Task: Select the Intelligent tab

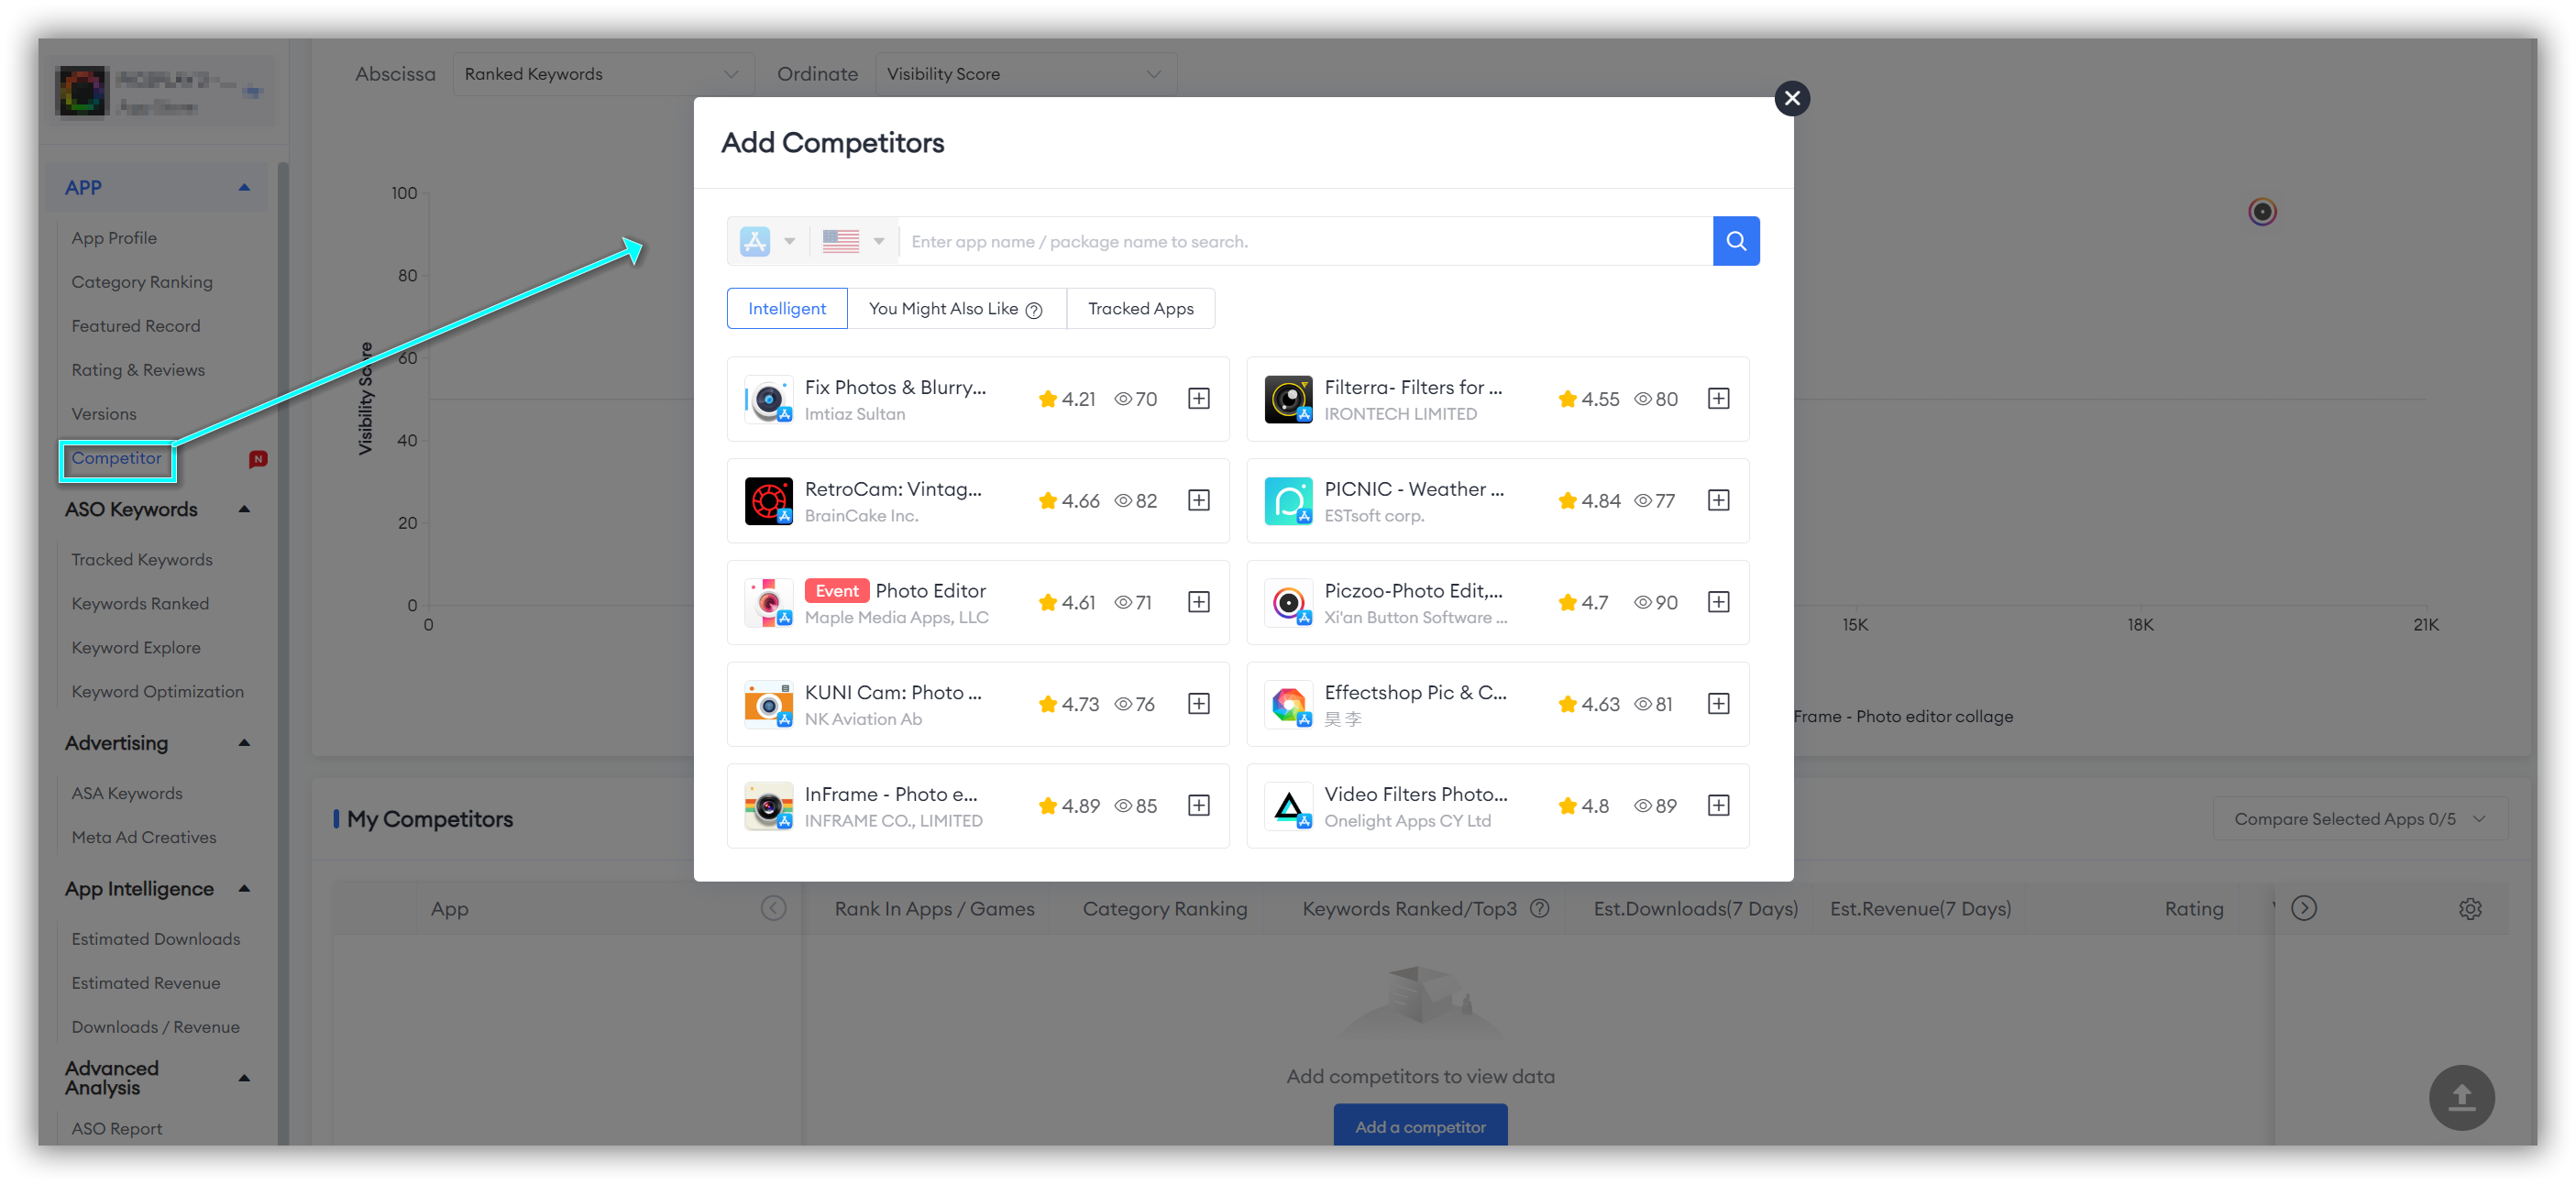Action: (x=787, y=309)
